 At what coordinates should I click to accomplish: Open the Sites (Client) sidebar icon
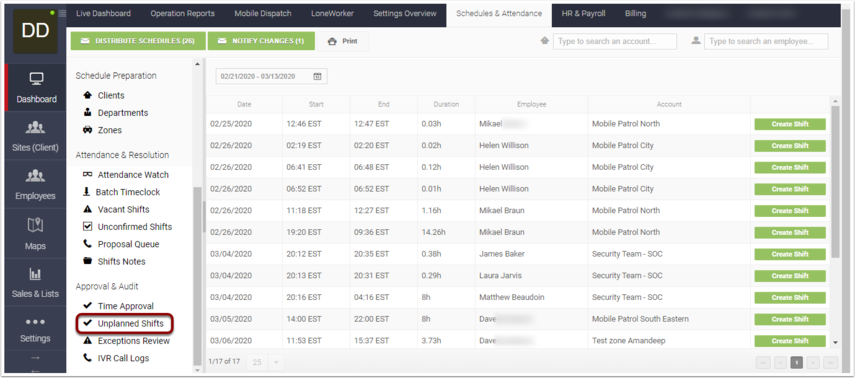coord(35,128)
